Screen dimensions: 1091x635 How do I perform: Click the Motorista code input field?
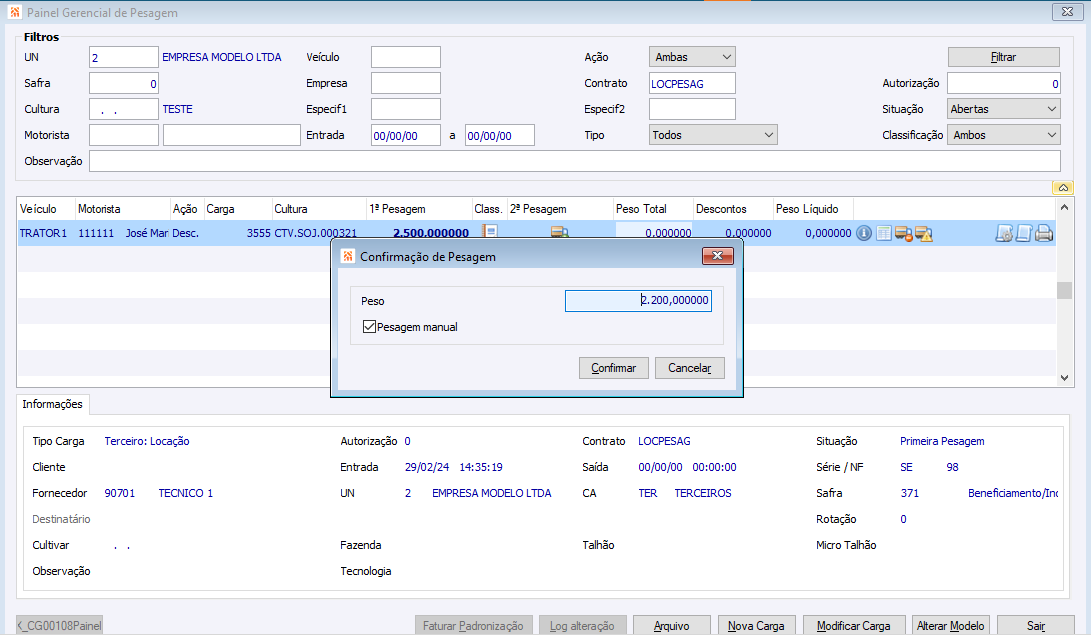124,135
